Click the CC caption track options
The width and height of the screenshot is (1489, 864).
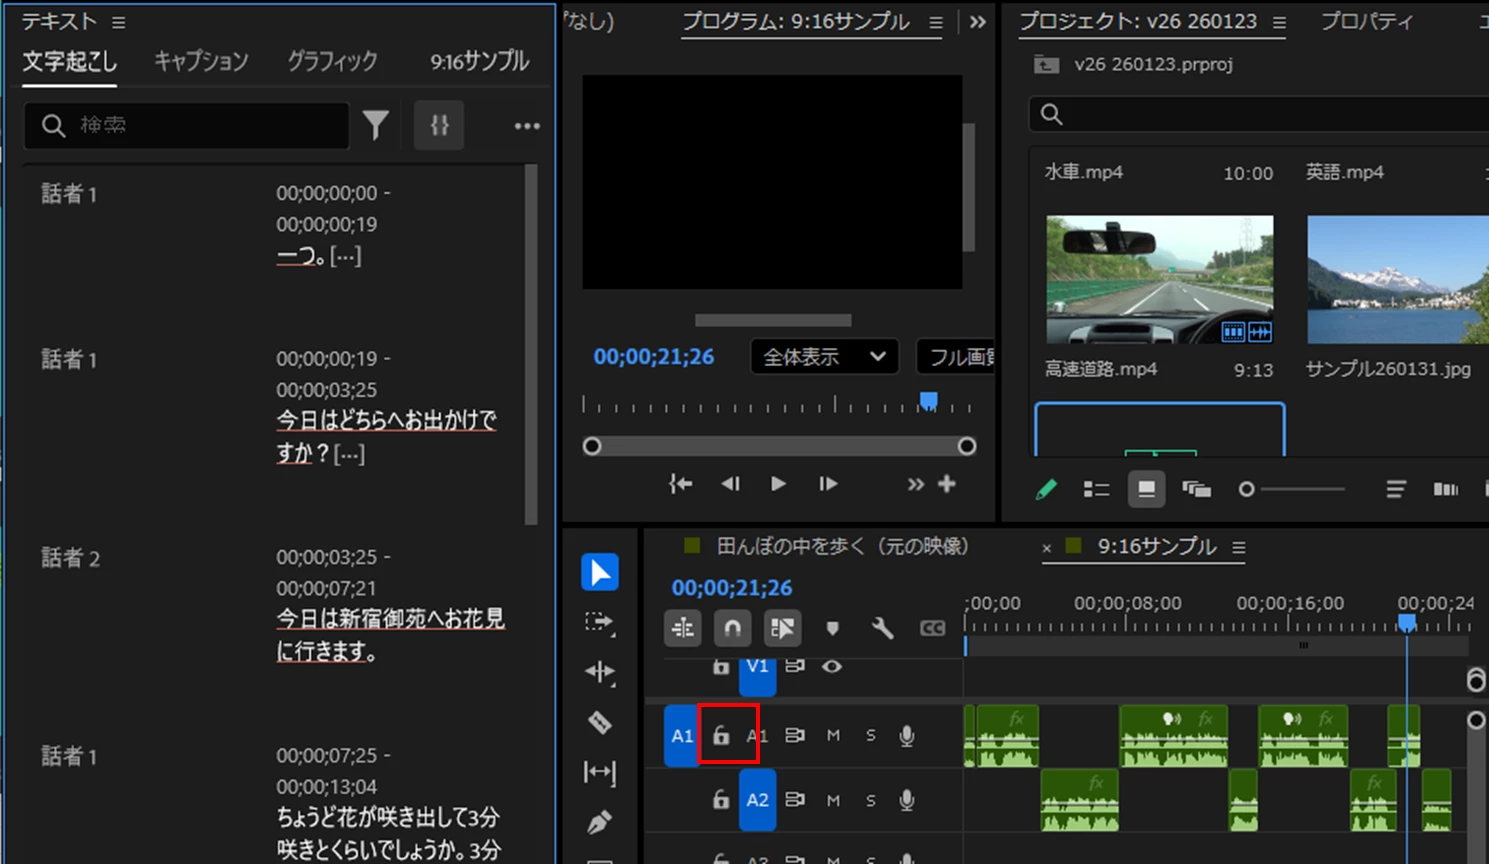coord(932,628)
